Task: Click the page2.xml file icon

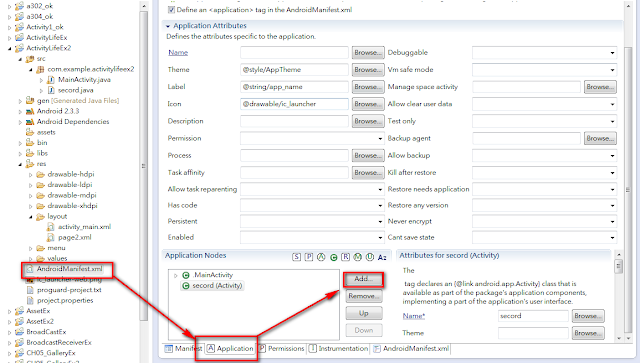Action: tap(51, 238)
